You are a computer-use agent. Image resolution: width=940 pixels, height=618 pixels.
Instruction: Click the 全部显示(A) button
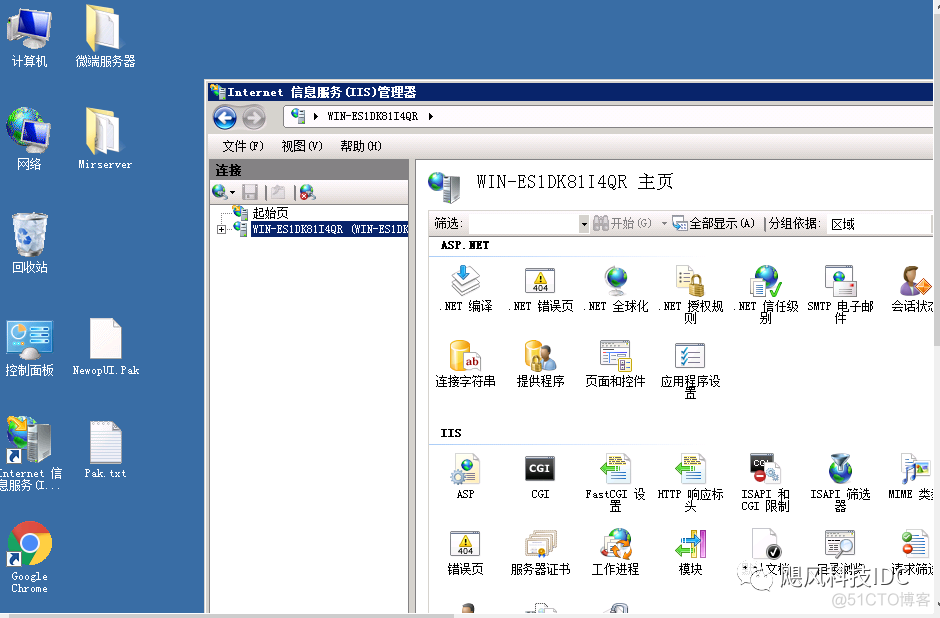pyautogui.click(x=715, y=224)
